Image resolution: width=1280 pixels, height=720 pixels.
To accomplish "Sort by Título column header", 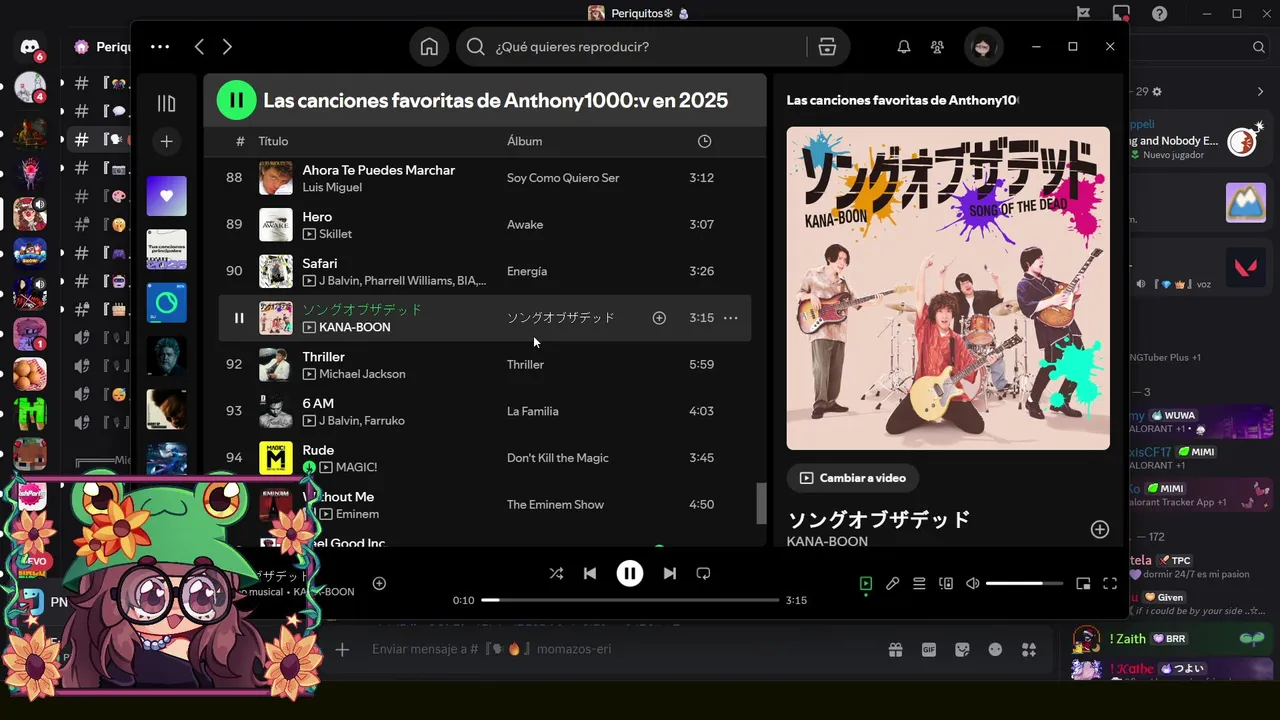I will [x=273, y=141].
